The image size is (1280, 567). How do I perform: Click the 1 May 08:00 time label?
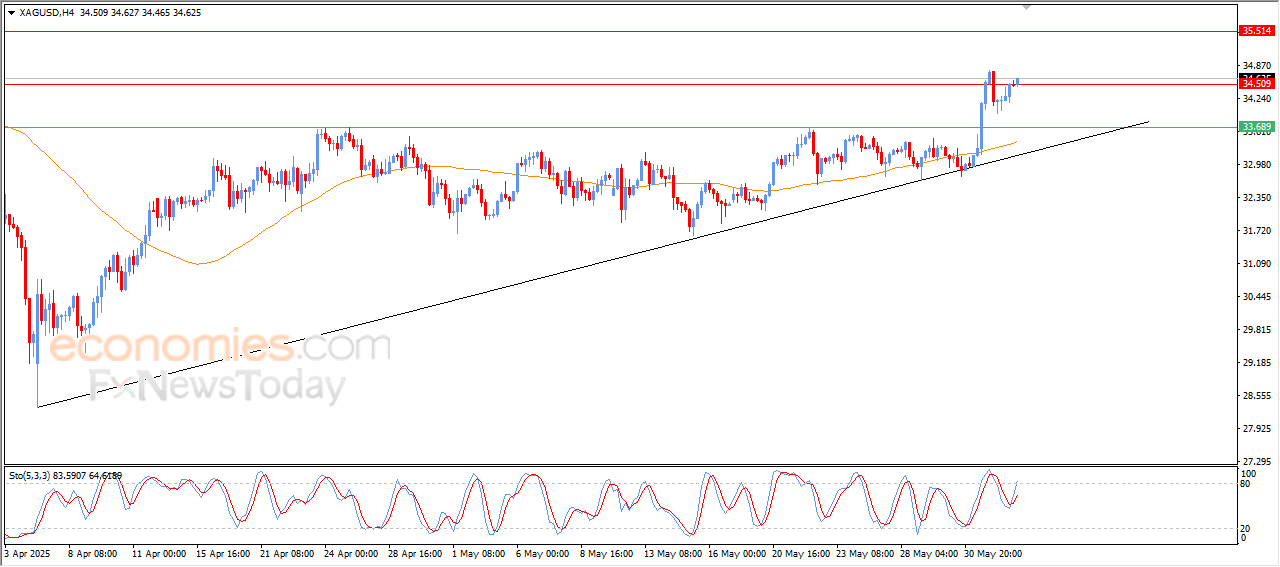click(x=479, y=552)
